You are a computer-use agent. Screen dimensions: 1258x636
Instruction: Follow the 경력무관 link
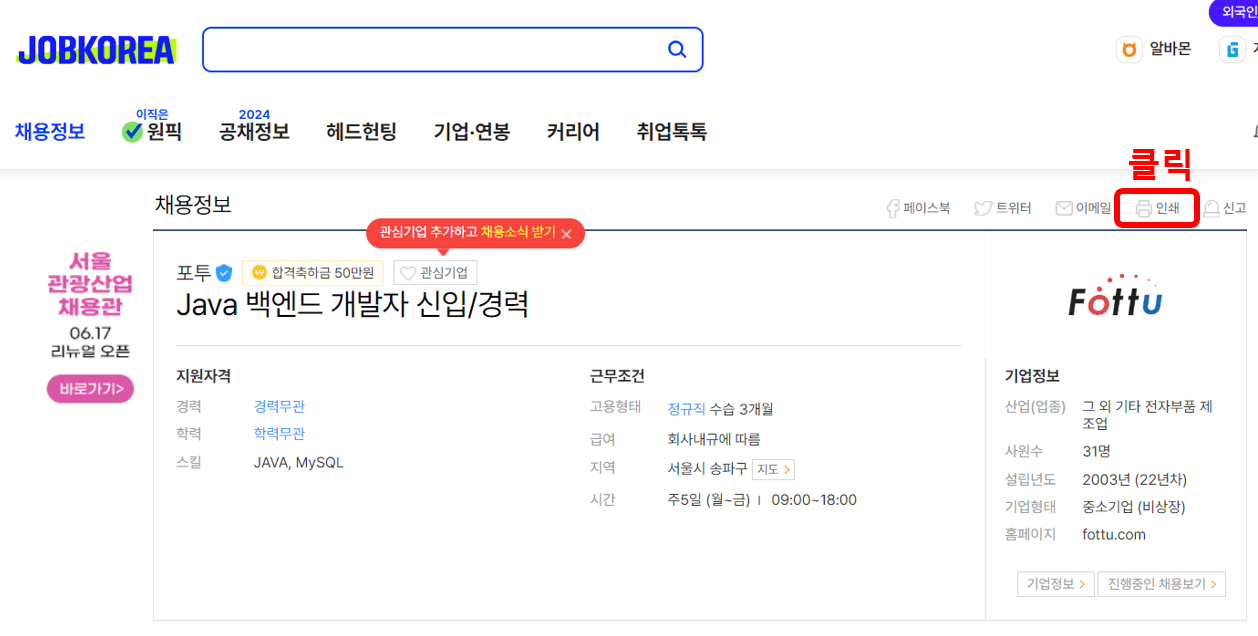point(280,405)
